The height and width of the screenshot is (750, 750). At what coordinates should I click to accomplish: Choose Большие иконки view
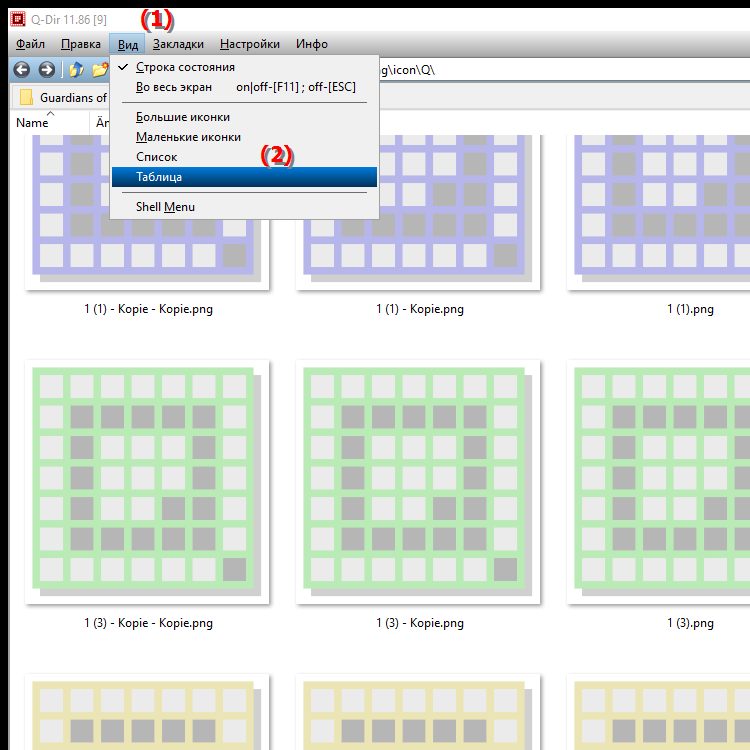coord(244,117)
